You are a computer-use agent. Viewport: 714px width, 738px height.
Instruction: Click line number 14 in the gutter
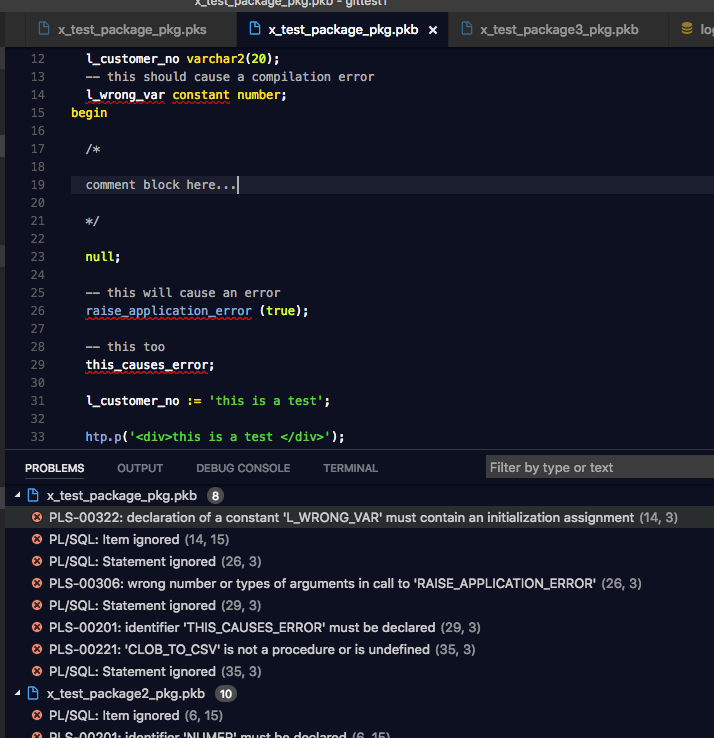pos(38,95)
